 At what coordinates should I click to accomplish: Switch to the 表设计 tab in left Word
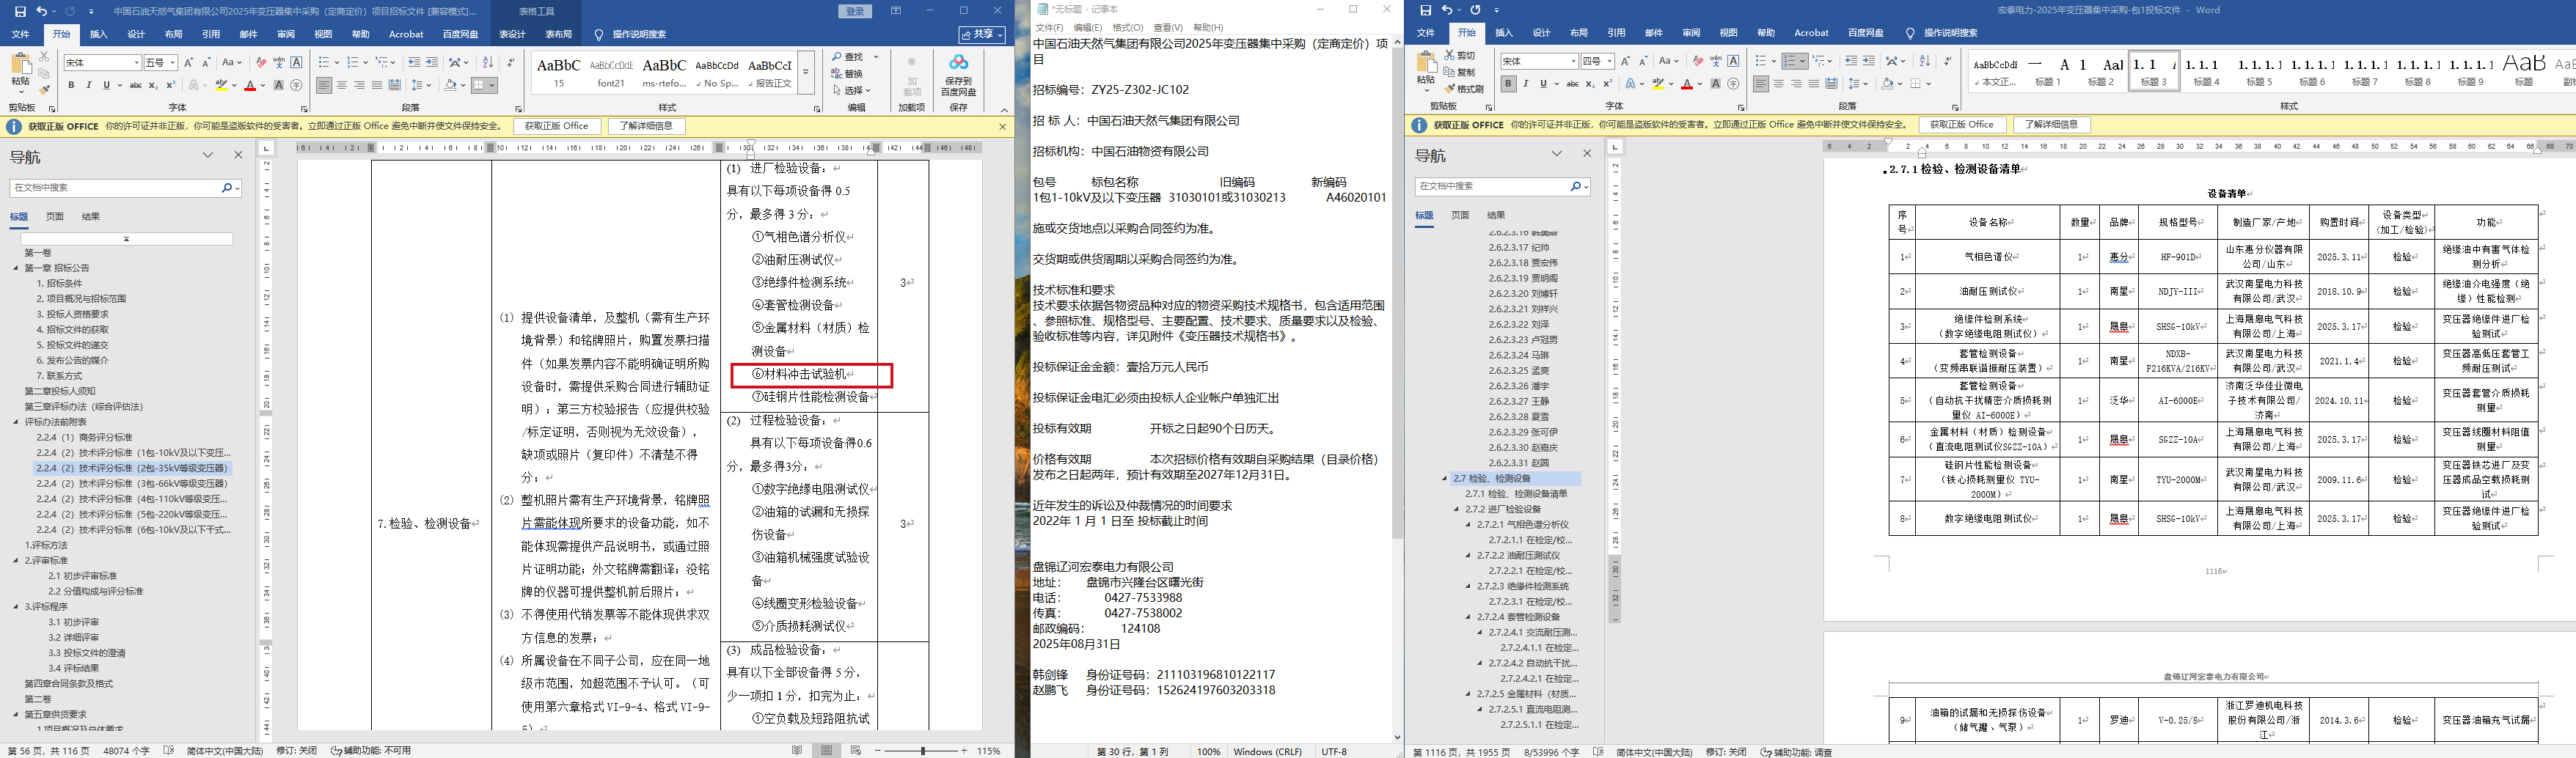click(x=512, y=34)
